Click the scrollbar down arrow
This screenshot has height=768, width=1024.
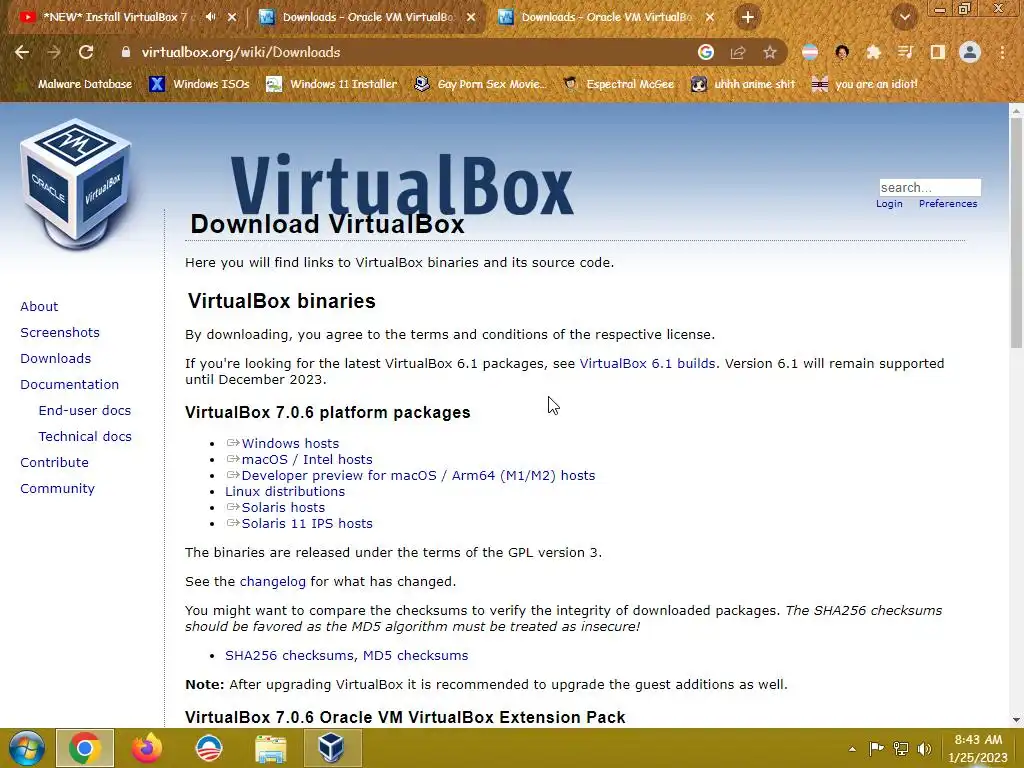(x=1016, y=720)
